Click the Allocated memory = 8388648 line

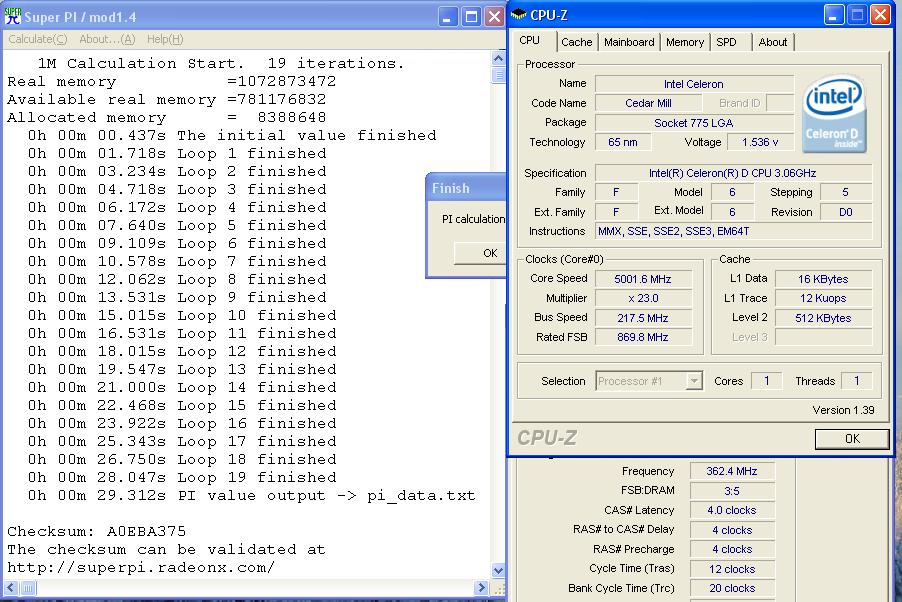[x=167, y=117]
